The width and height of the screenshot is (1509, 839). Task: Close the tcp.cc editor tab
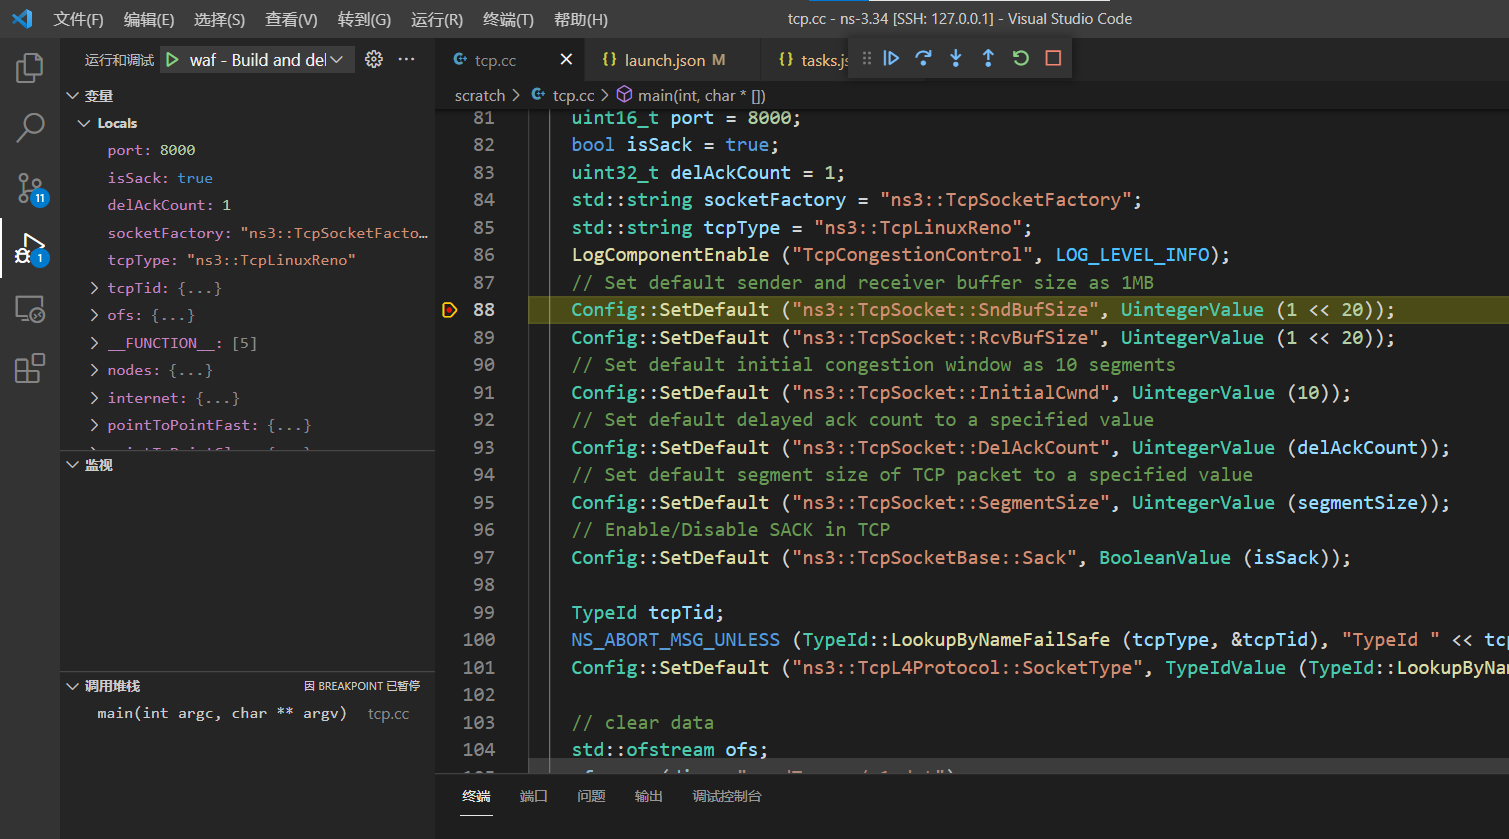(x=566, y=60)
